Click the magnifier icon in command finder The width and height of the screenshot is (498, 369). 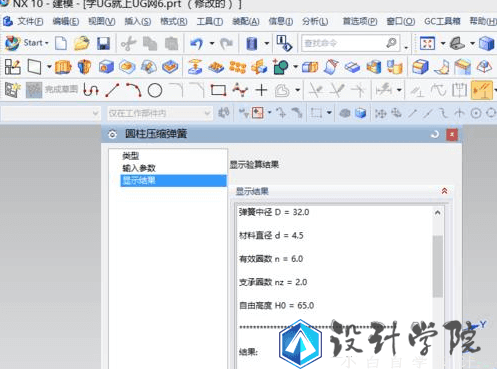392,43
